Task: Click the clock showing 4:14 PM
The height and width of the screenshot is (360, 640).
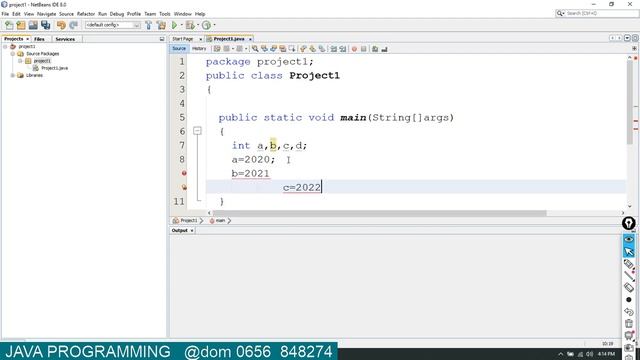Action: coord(607,354)
